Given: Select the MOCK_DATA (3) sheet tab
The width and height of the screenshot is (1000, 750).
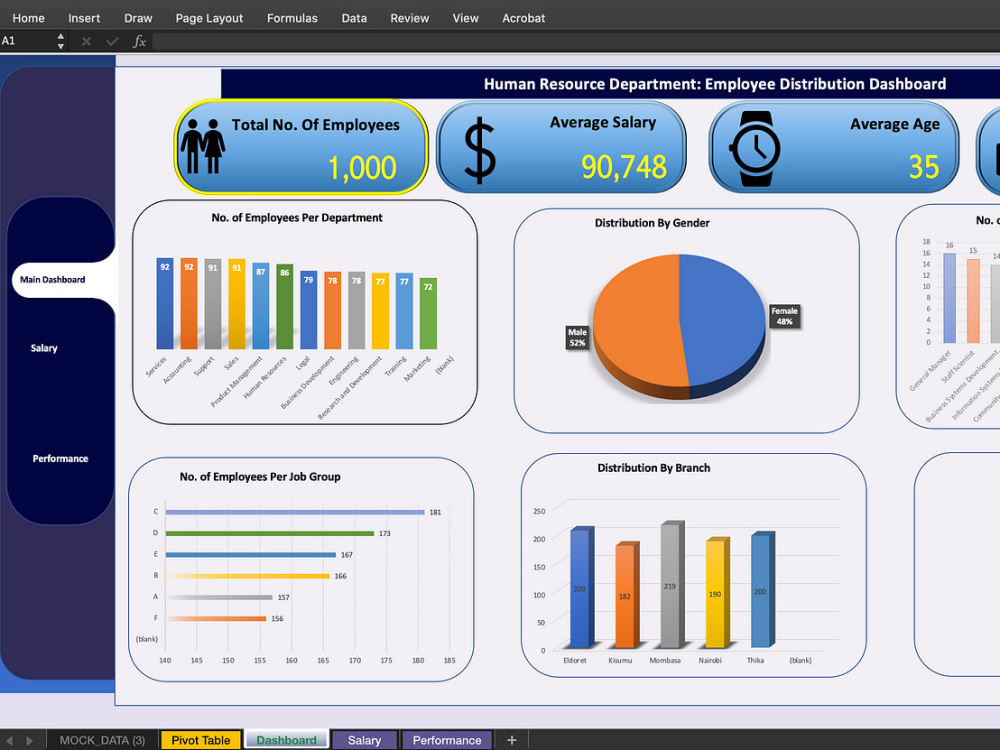Looking at the screenshot, I should (x=102, y=740).
